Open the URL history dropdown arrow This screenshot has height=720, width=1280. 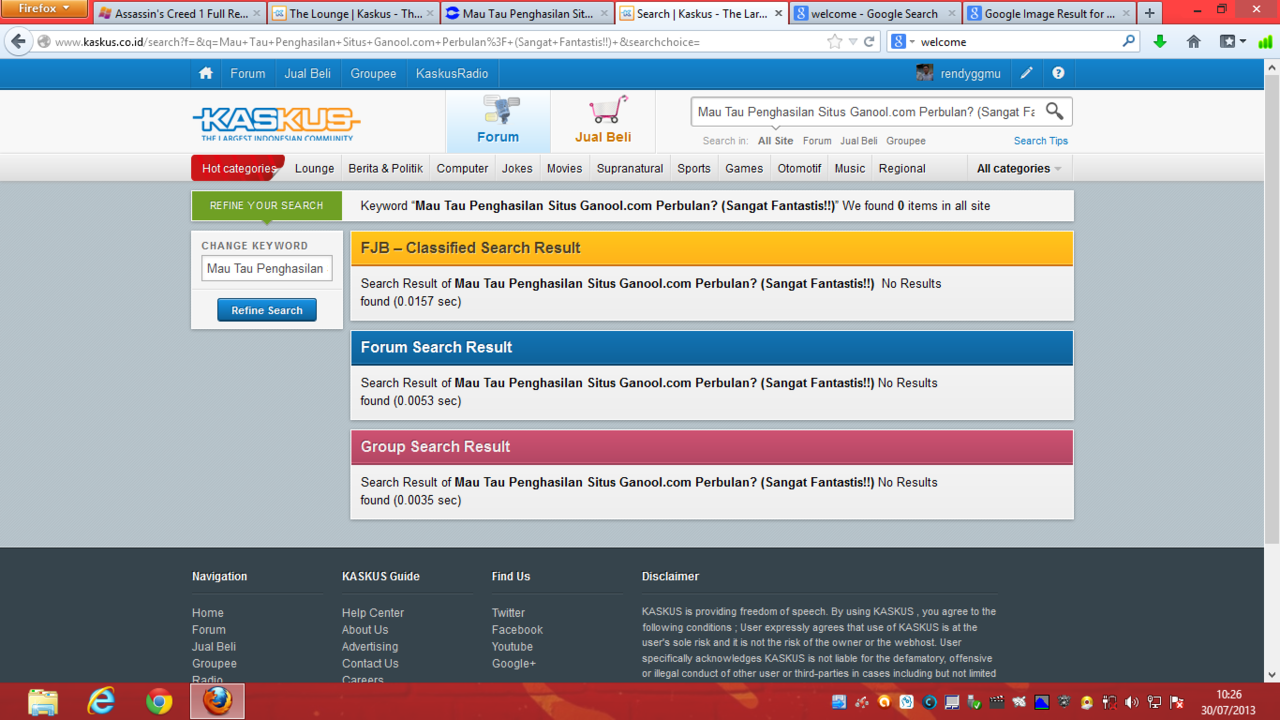[x=852, y=42]
